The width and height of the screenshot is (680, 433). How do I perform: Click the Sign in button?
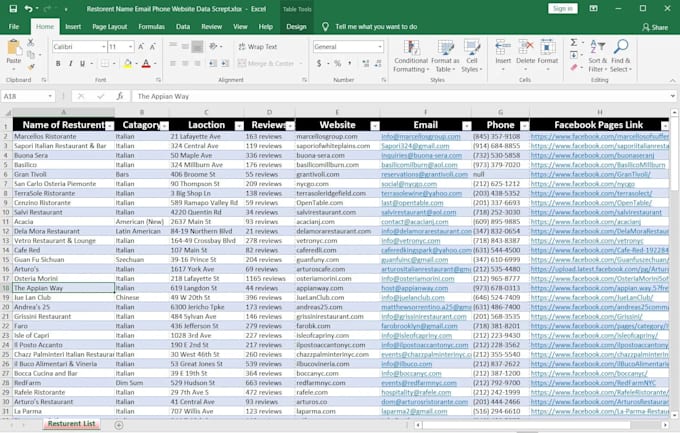[562, 9]
